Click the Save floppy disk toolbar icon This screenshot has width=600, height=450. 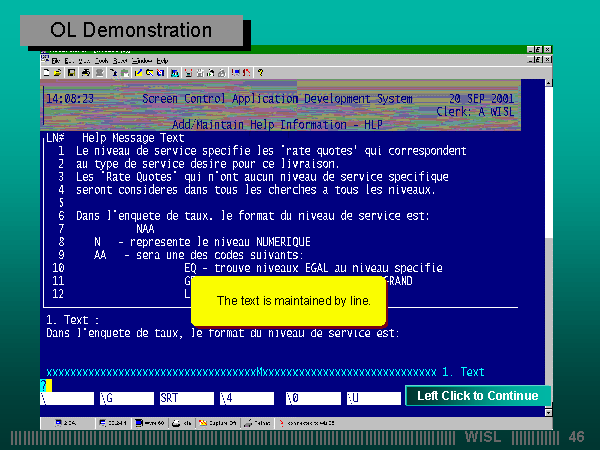coord(71,73)
